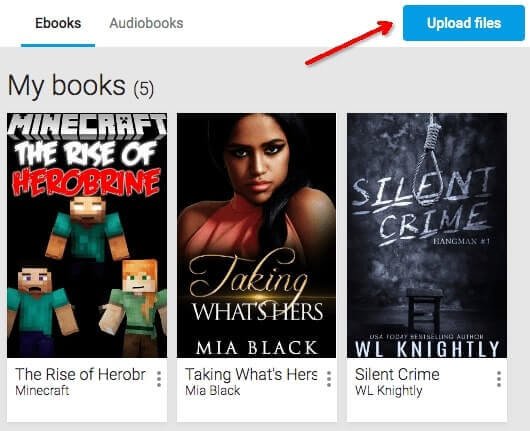Click blank space beneath WL Knightly author
This screenshot has width=530, height=431.
(x=427, y=410)
